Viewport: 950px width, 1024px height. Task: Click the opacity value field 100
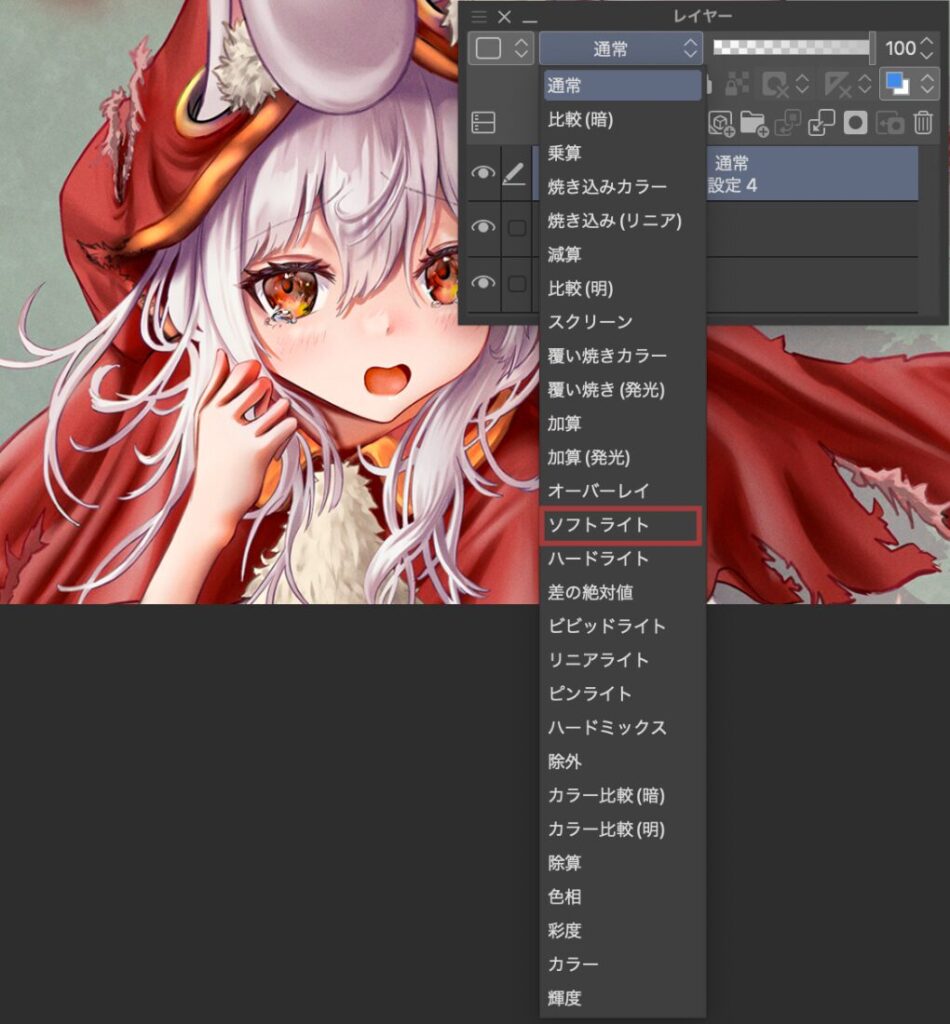pos(901,48)
